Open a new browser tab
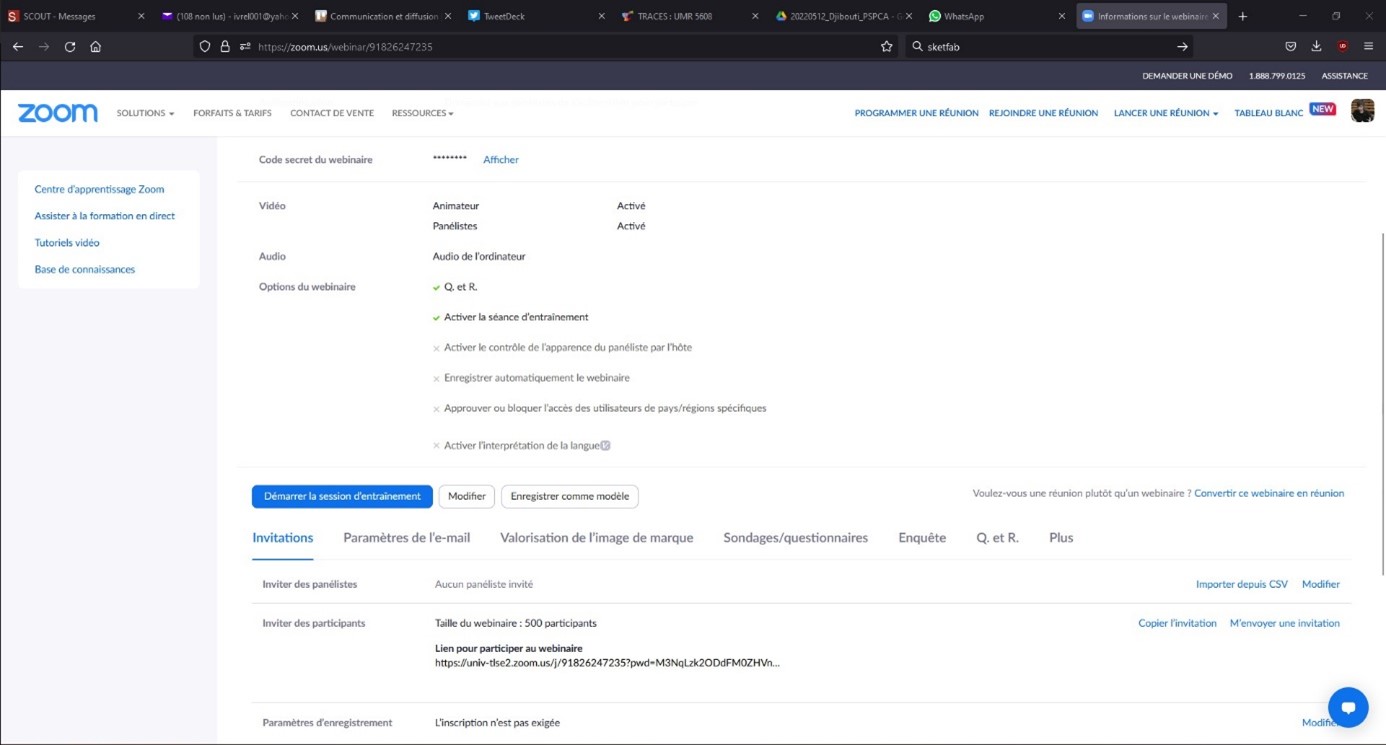Viewport: 1386px width, 745px height. (1243, 16)
